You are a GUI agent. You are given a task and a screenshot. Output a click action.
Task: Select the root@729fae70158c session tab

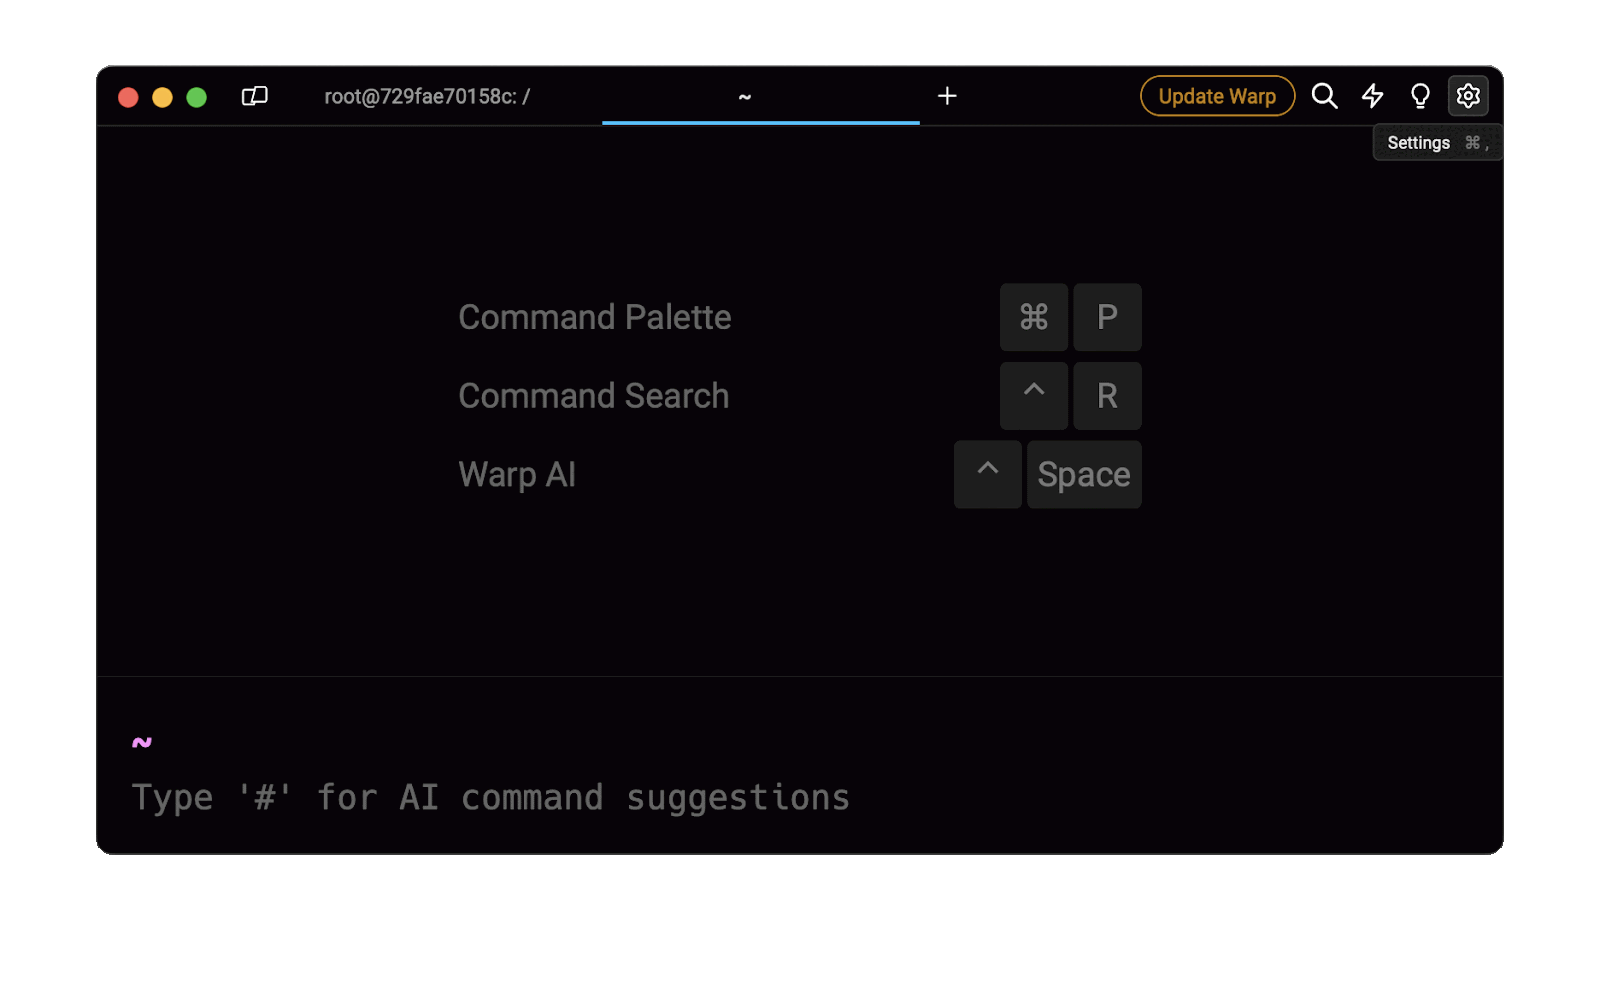tap(426, 96)
